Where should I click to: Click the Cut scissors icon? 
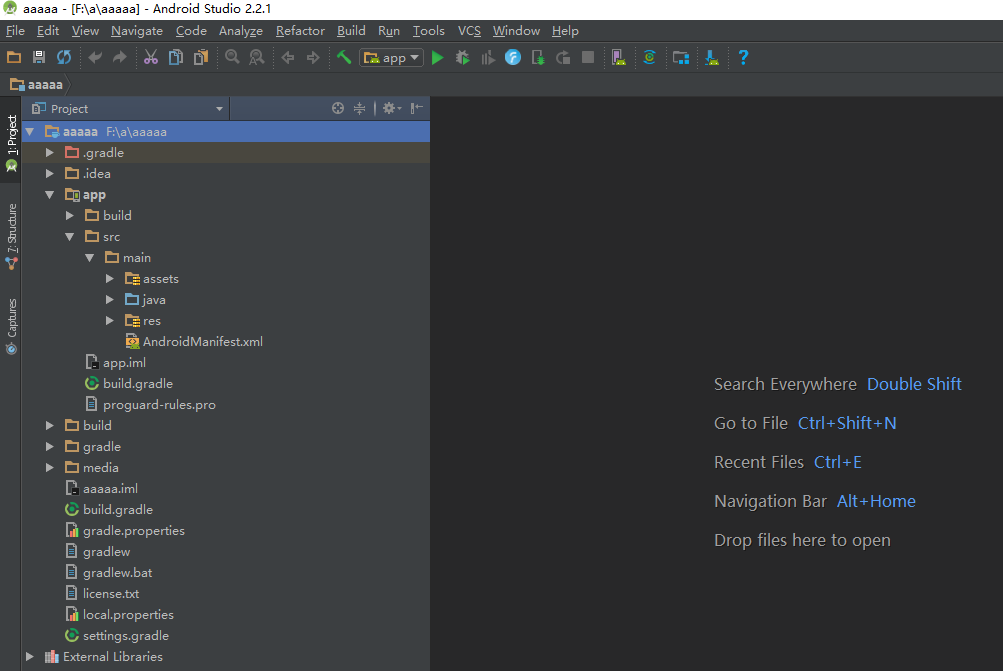151,58
